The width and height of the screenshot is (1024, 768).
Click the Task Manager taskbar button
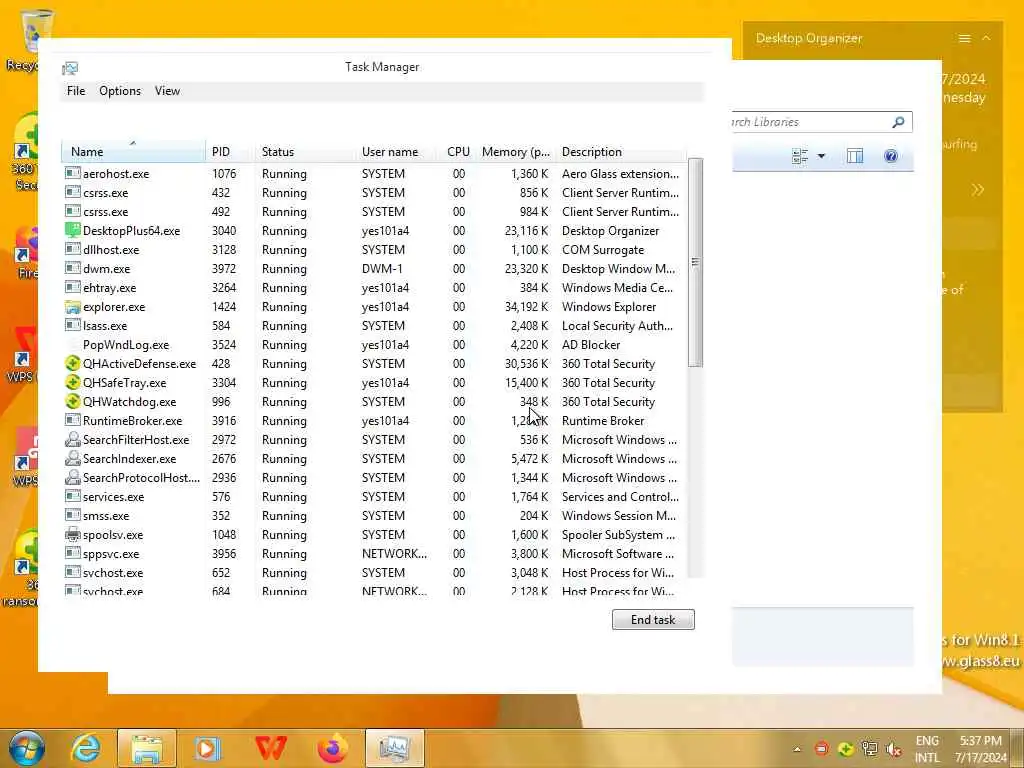[x=394, y=748]
